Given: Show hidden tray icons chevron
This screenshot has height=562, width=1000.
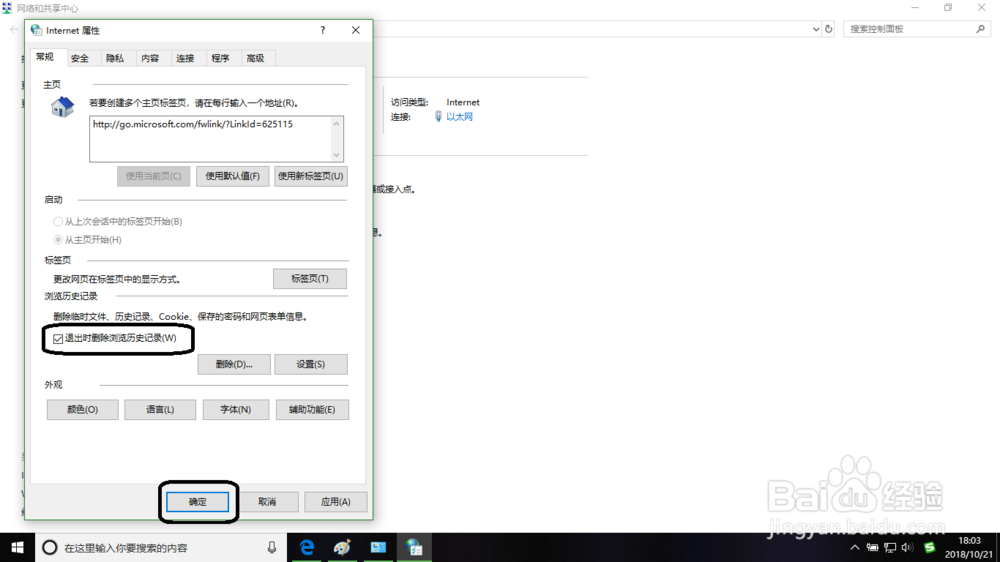Looking at the screenshot, I should (855, 547).
